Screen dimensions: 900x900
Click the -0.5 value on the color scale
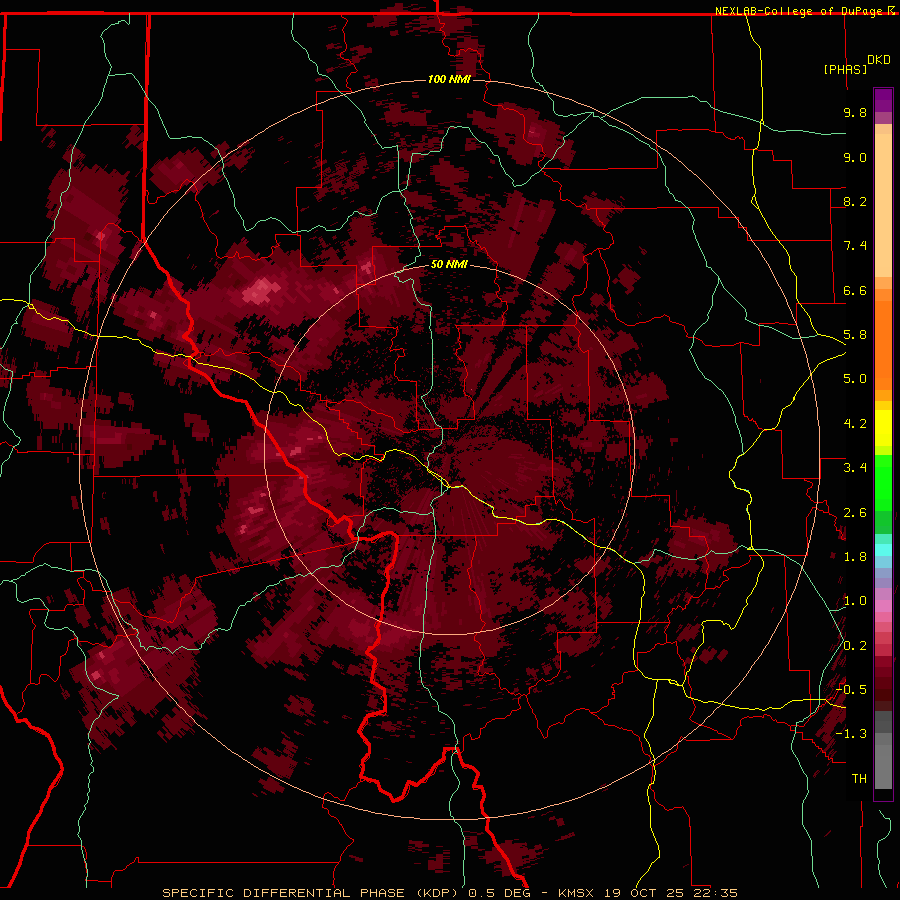tap(851, 690)
